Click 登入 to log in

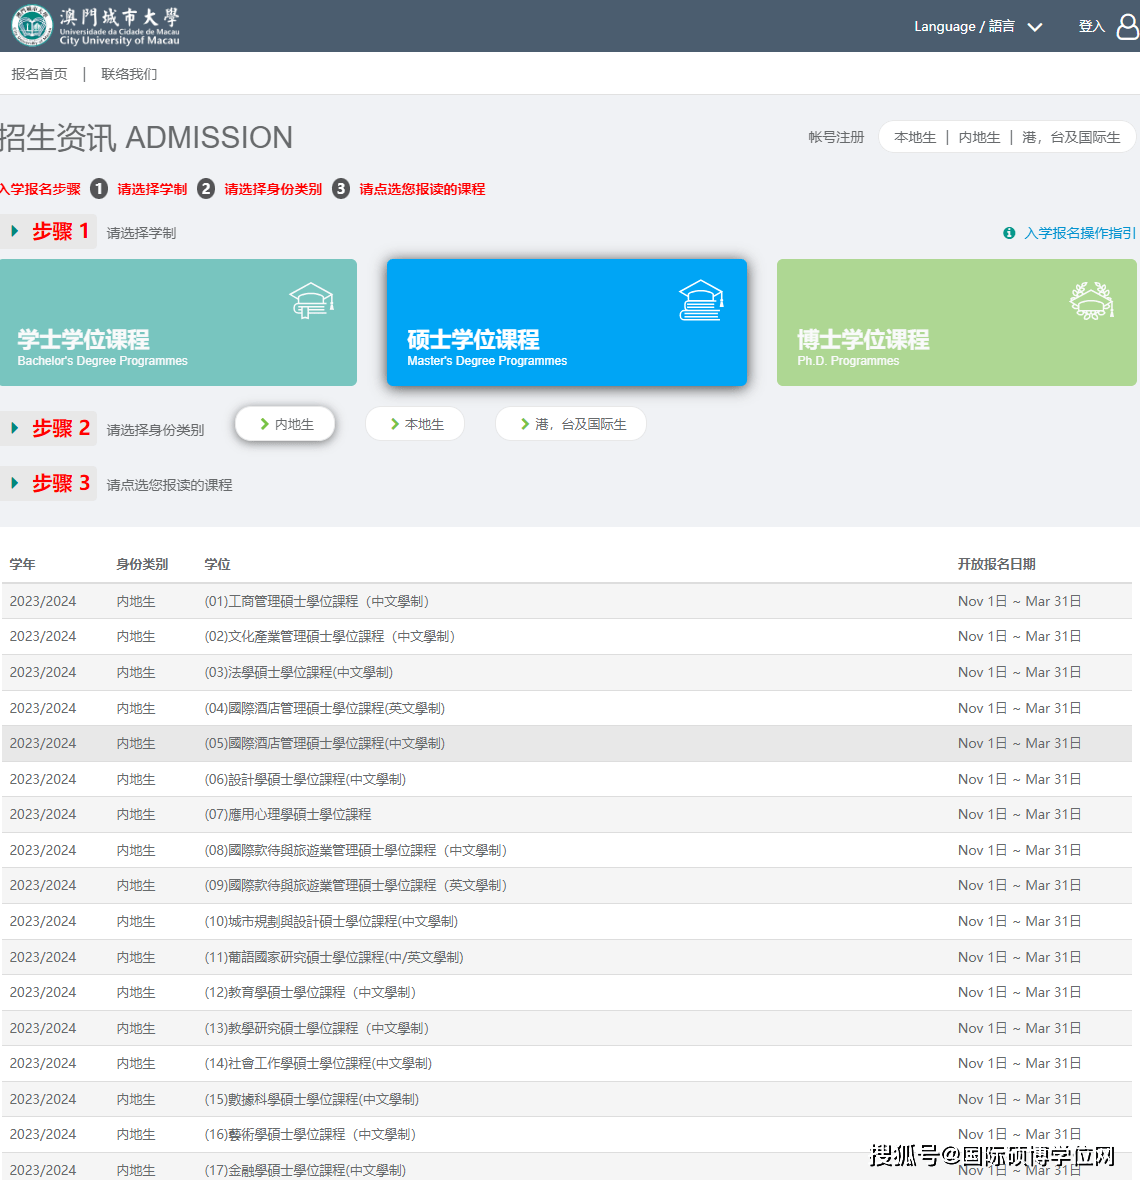pyautogui.click(x=1091, y=26)
